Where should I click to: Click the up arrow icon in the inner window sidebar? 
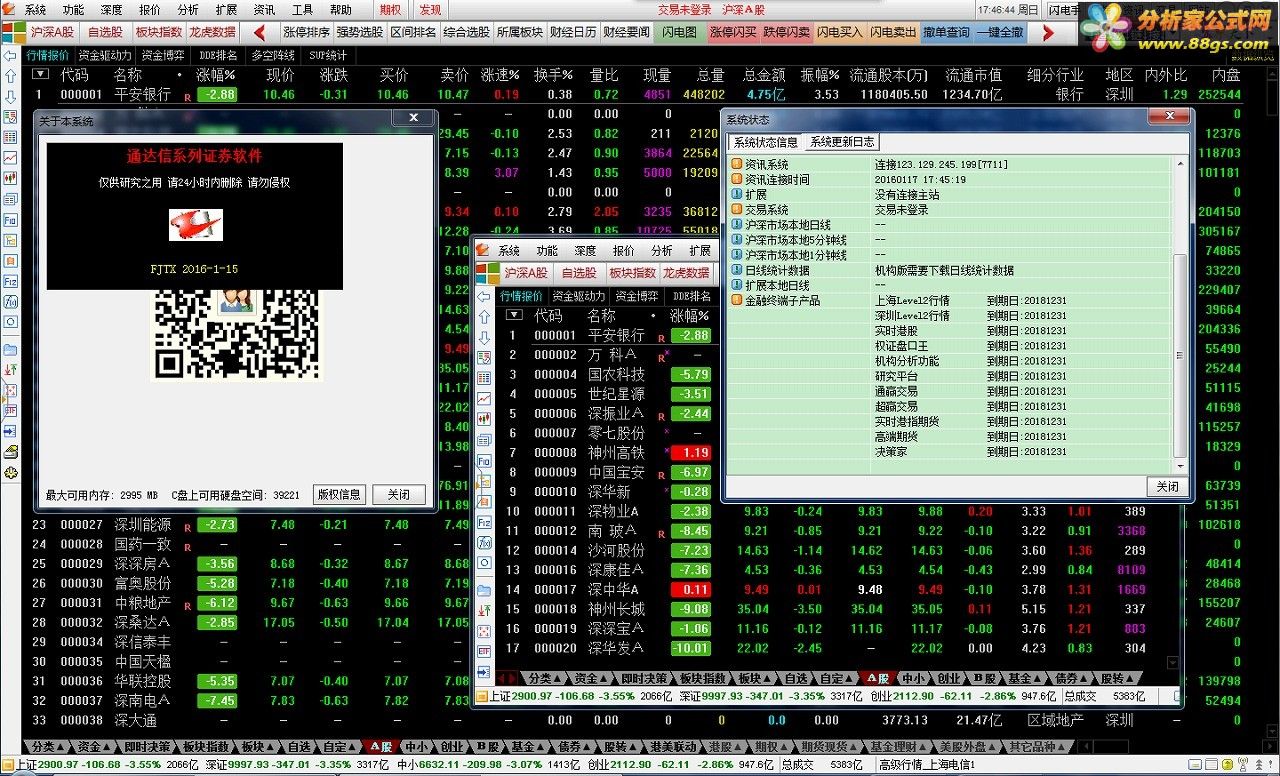(484, 317)
